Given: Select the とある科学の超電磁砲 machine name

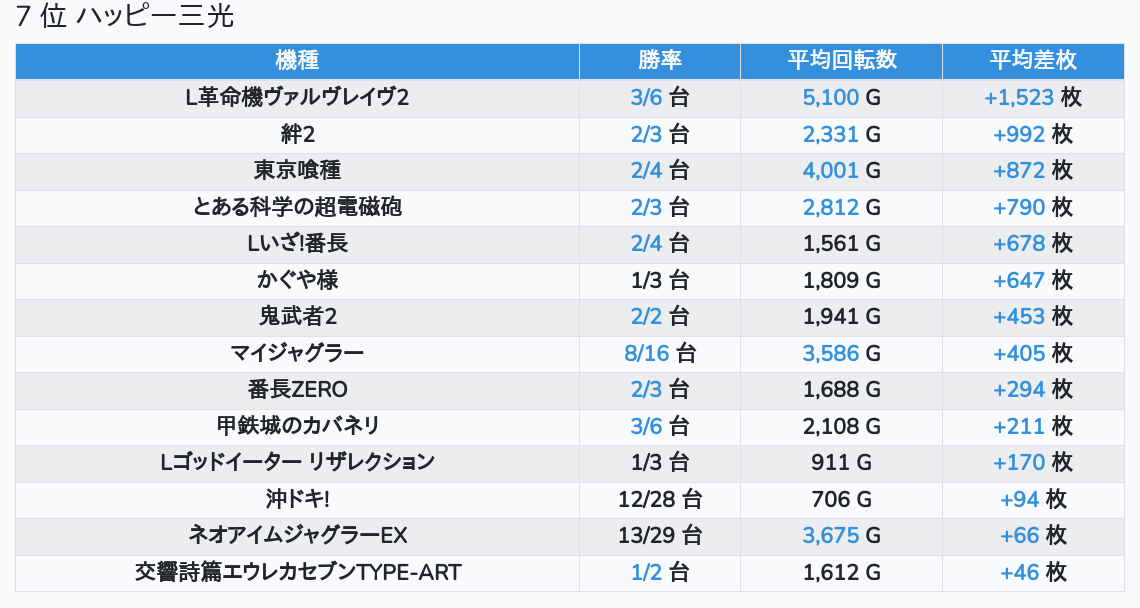Looking at the screenshot, I should pyautogui.click(x=298, y=207).
